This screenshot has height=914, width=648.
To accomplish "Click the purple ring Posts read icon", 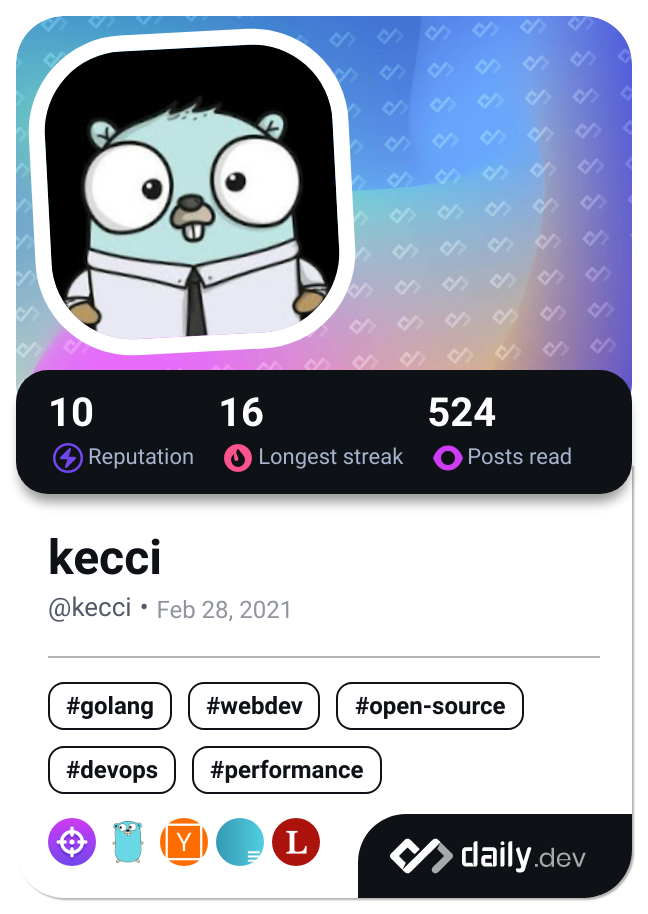I will point(447,458).
